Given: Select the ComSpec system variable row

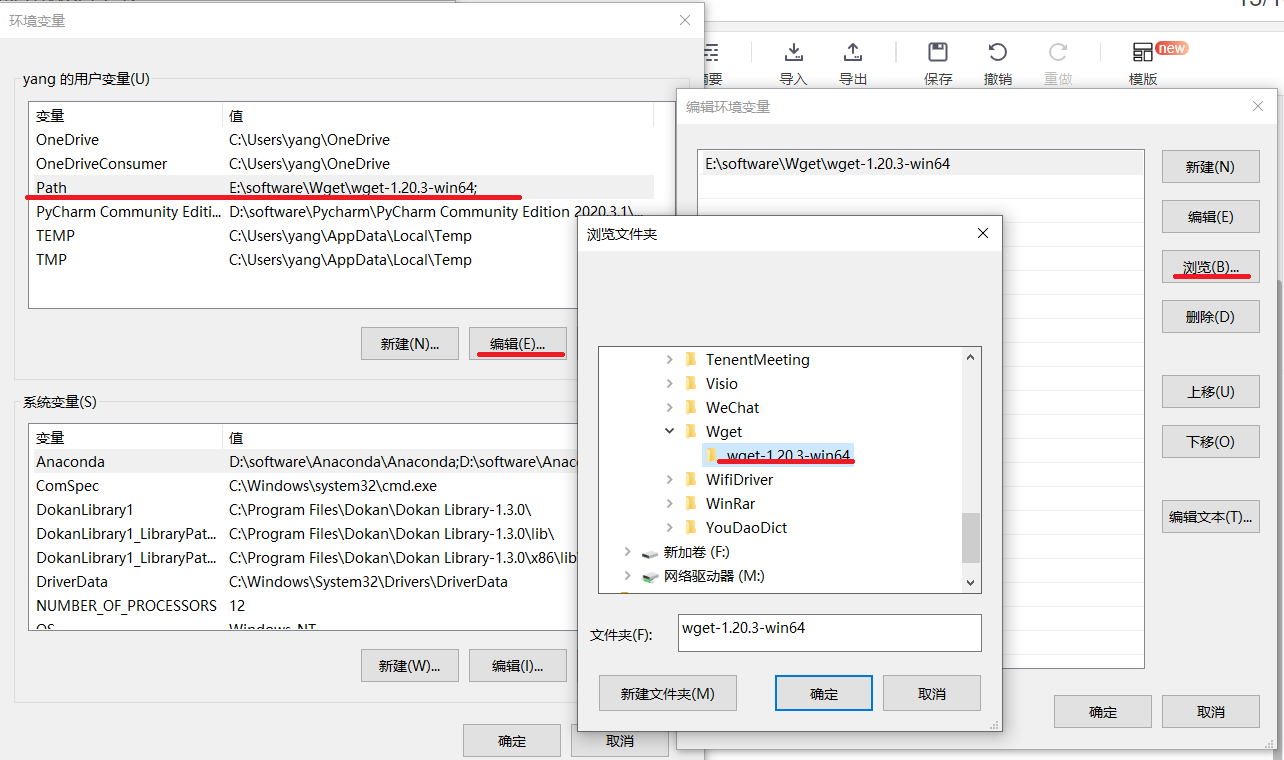Looking at the screenshot, I should (305, 485).
